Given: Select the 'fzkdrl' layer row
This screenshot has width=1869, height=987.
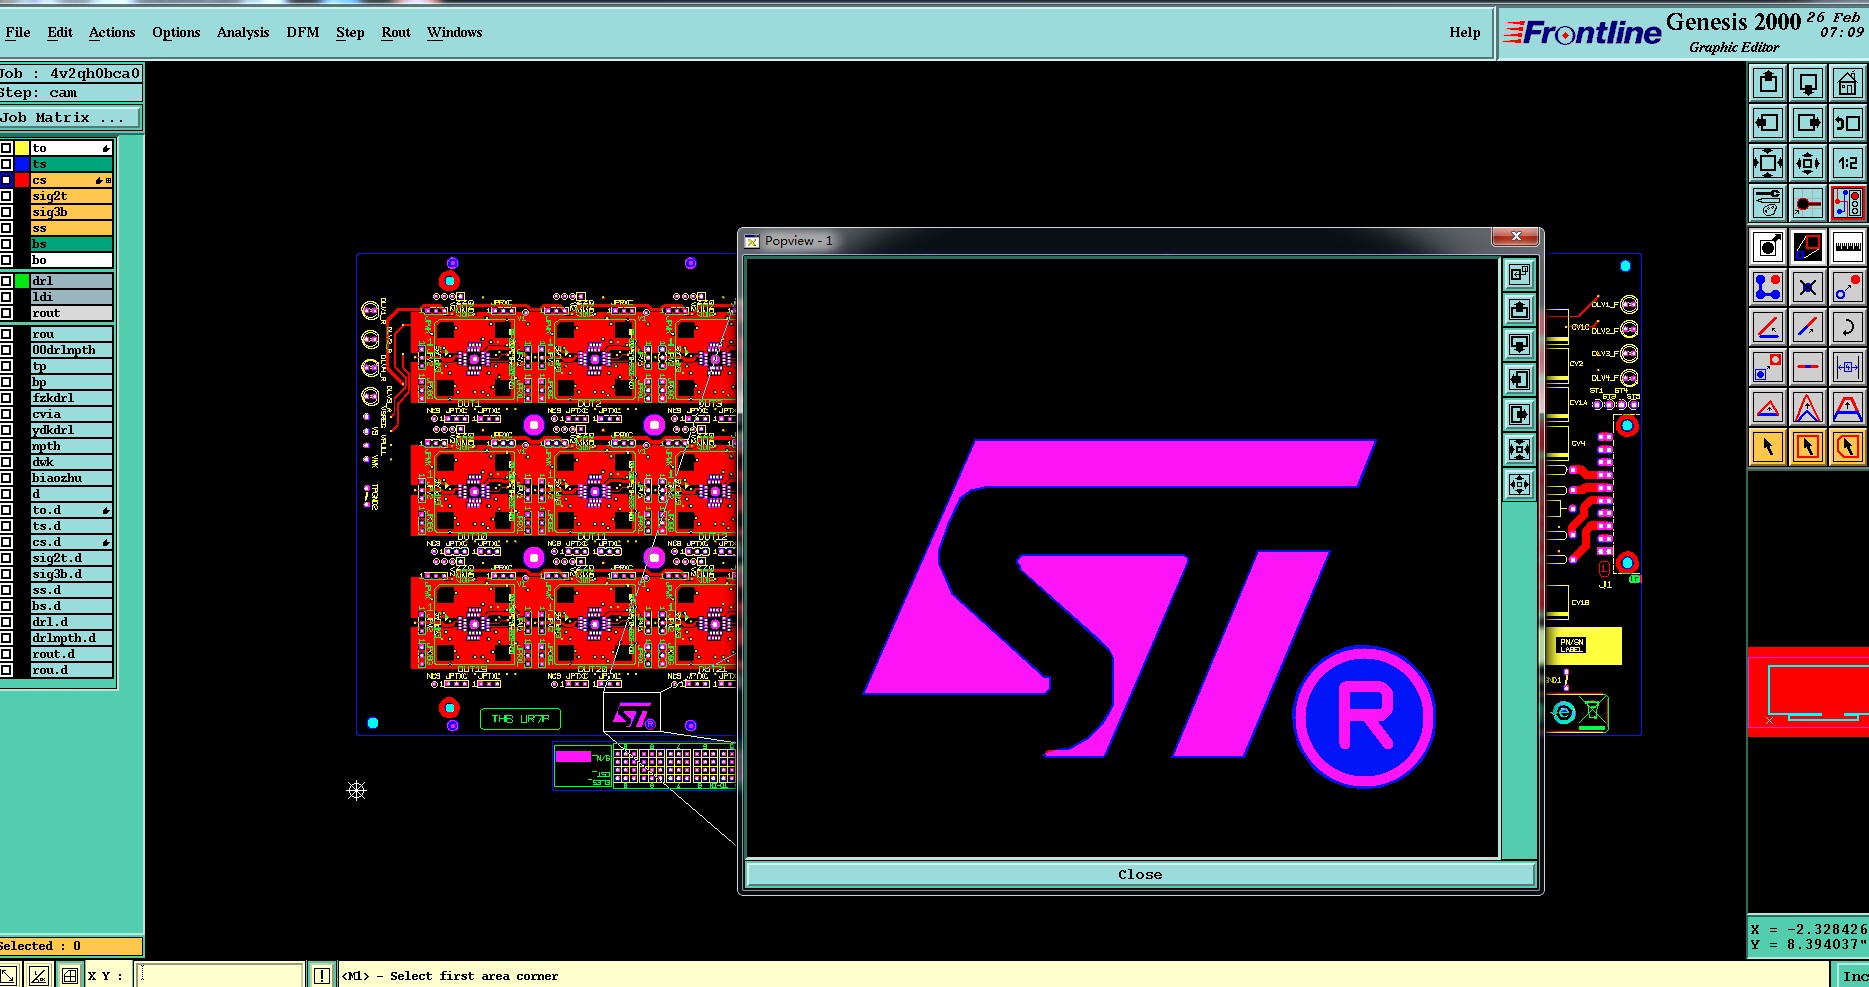Looking at the screenshot, I should 71,398.
